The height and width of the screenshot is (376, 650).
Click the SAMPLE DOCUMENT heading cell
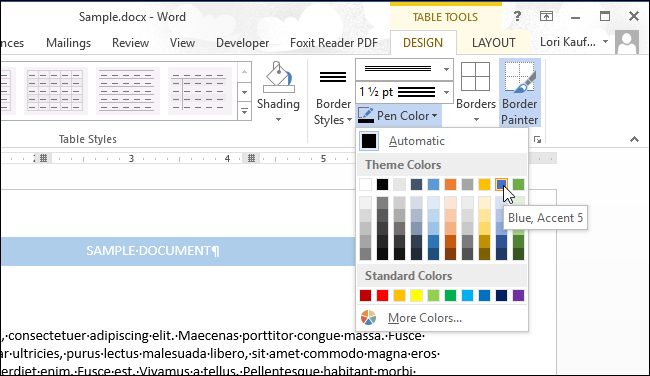[x=178, y=251]
